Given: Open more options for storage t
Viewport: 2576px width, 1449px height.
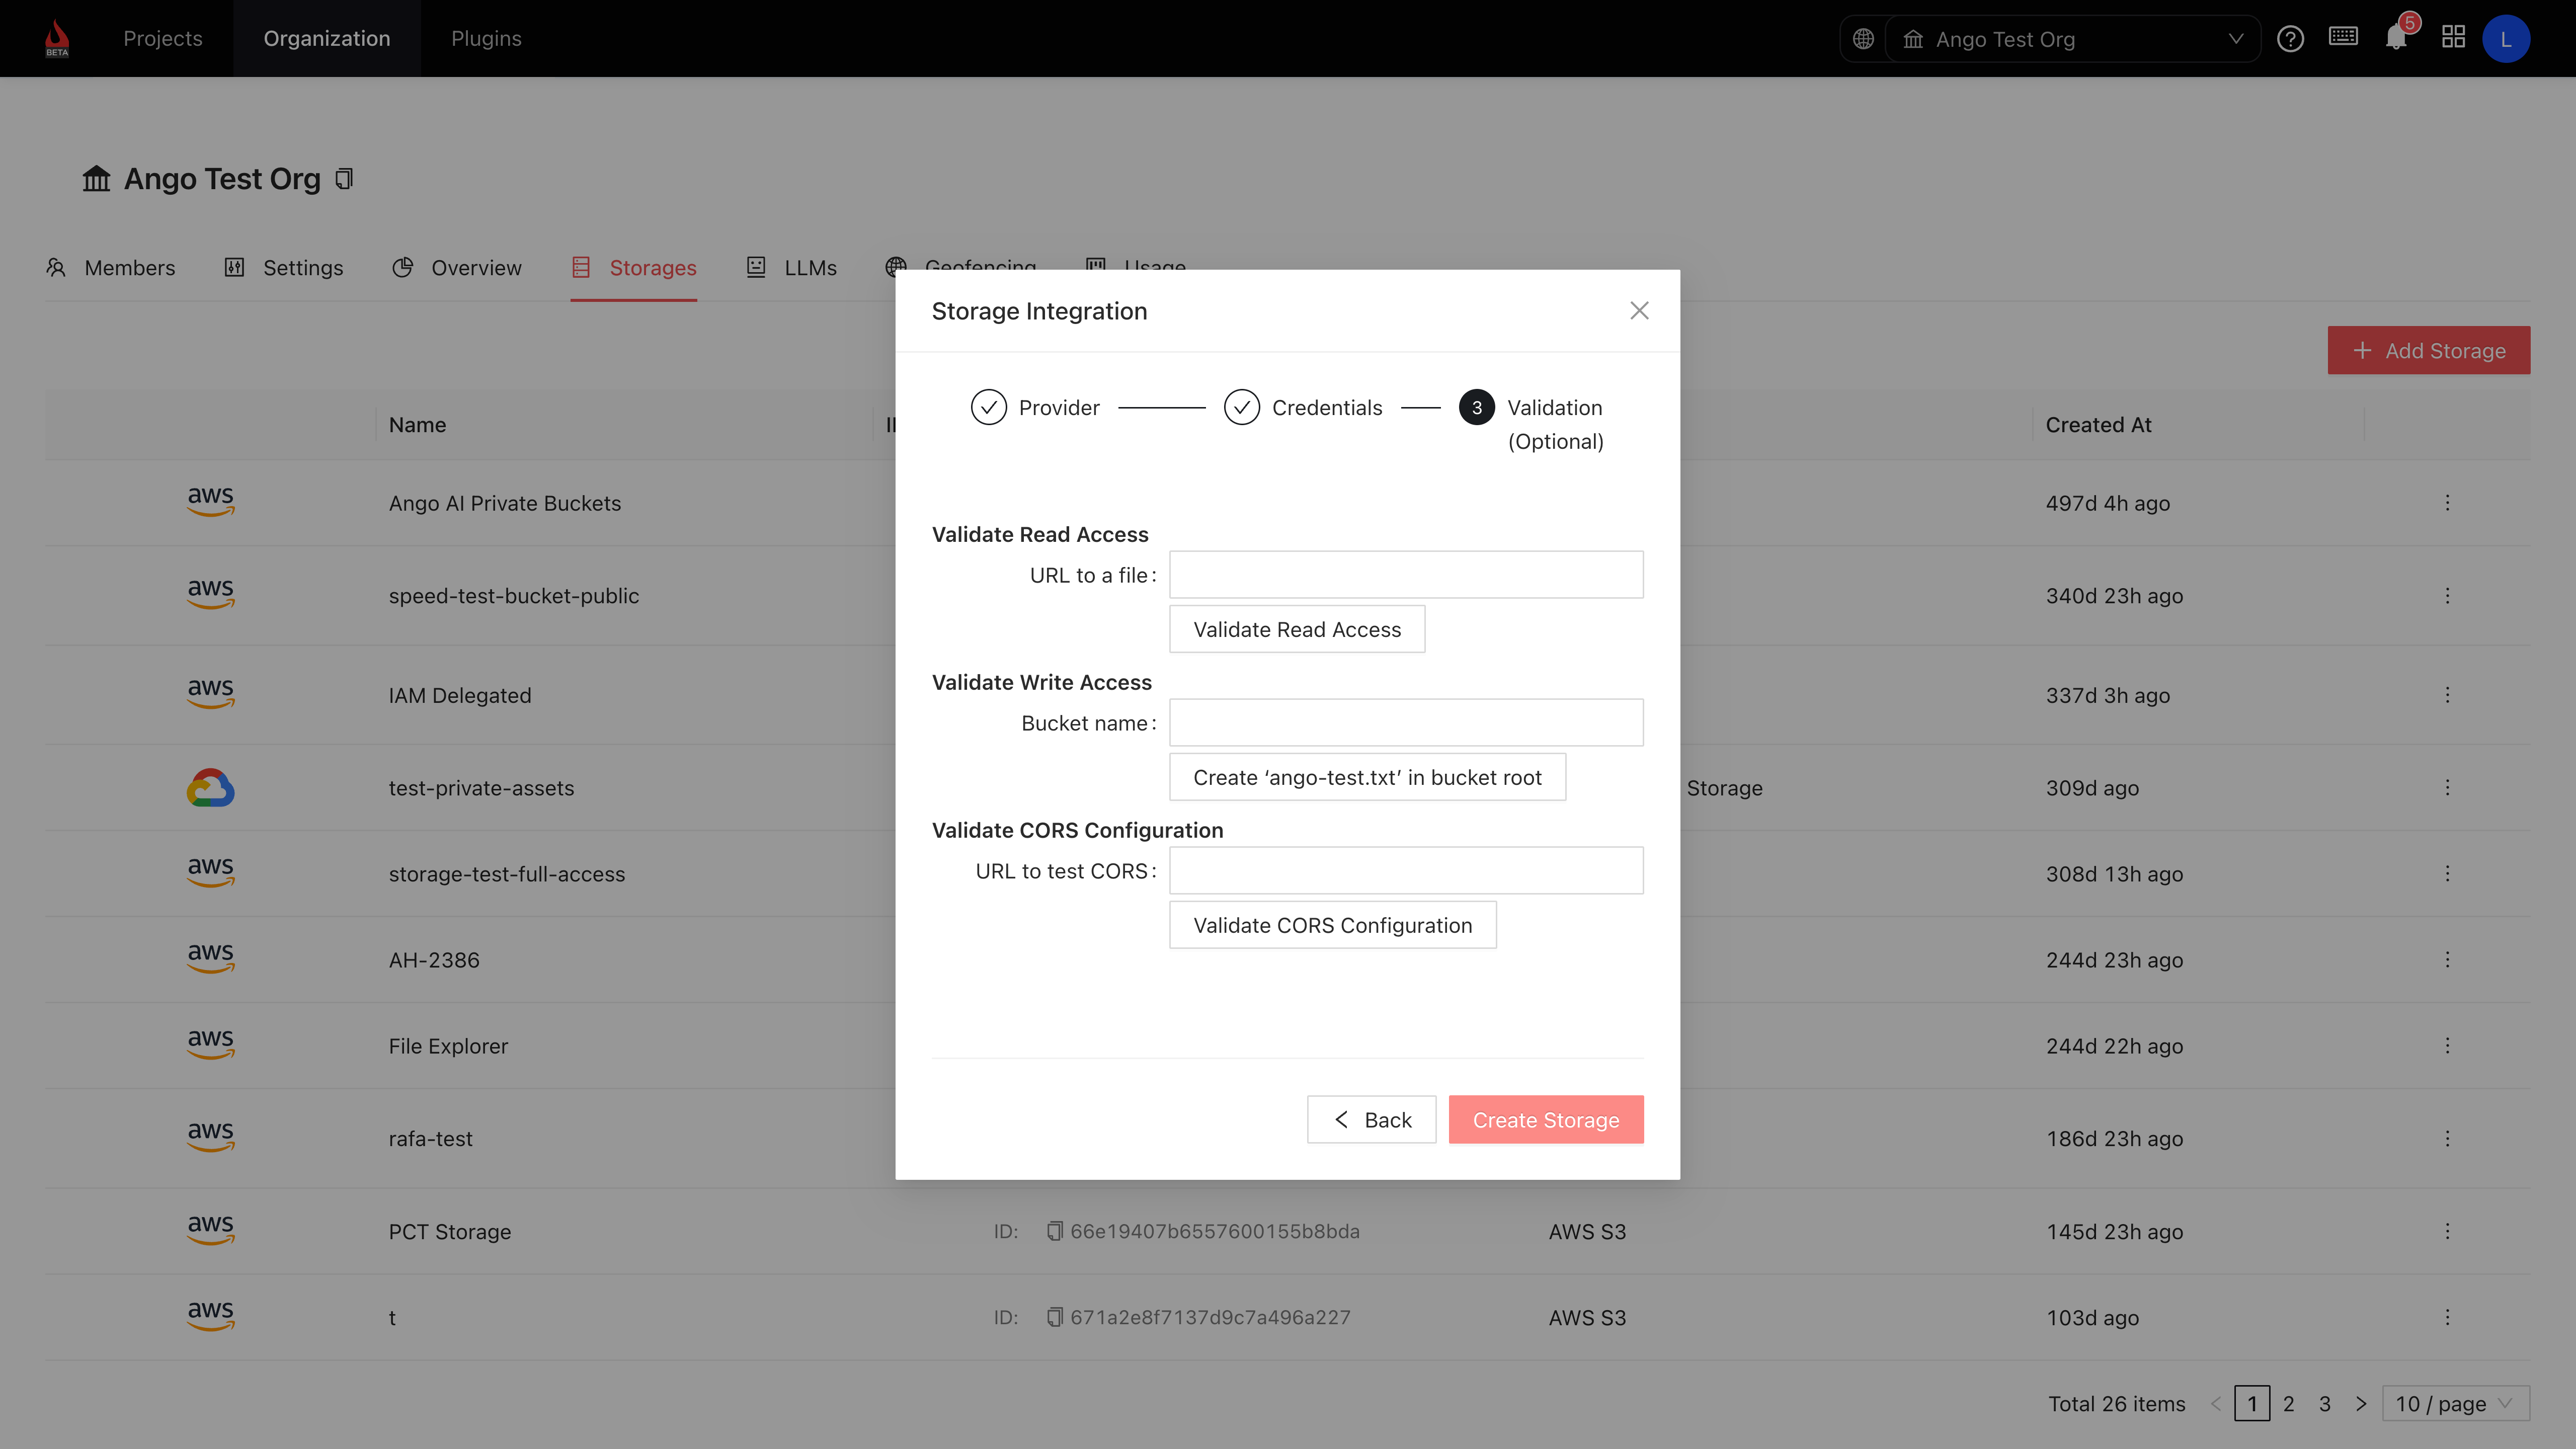Looking at the screenshot, I should tap(2447, 1318).
